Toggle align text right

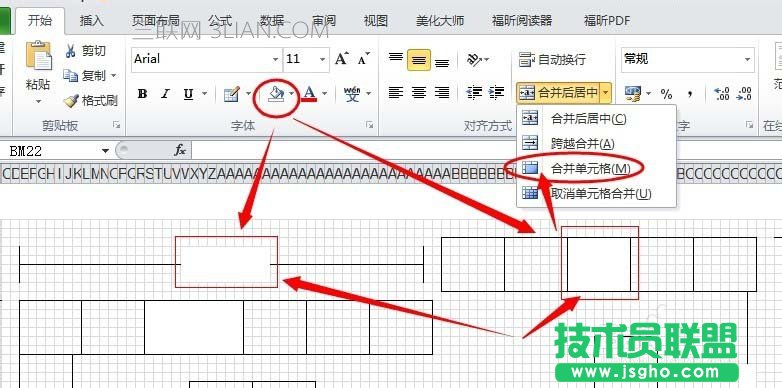click(442, 92)
